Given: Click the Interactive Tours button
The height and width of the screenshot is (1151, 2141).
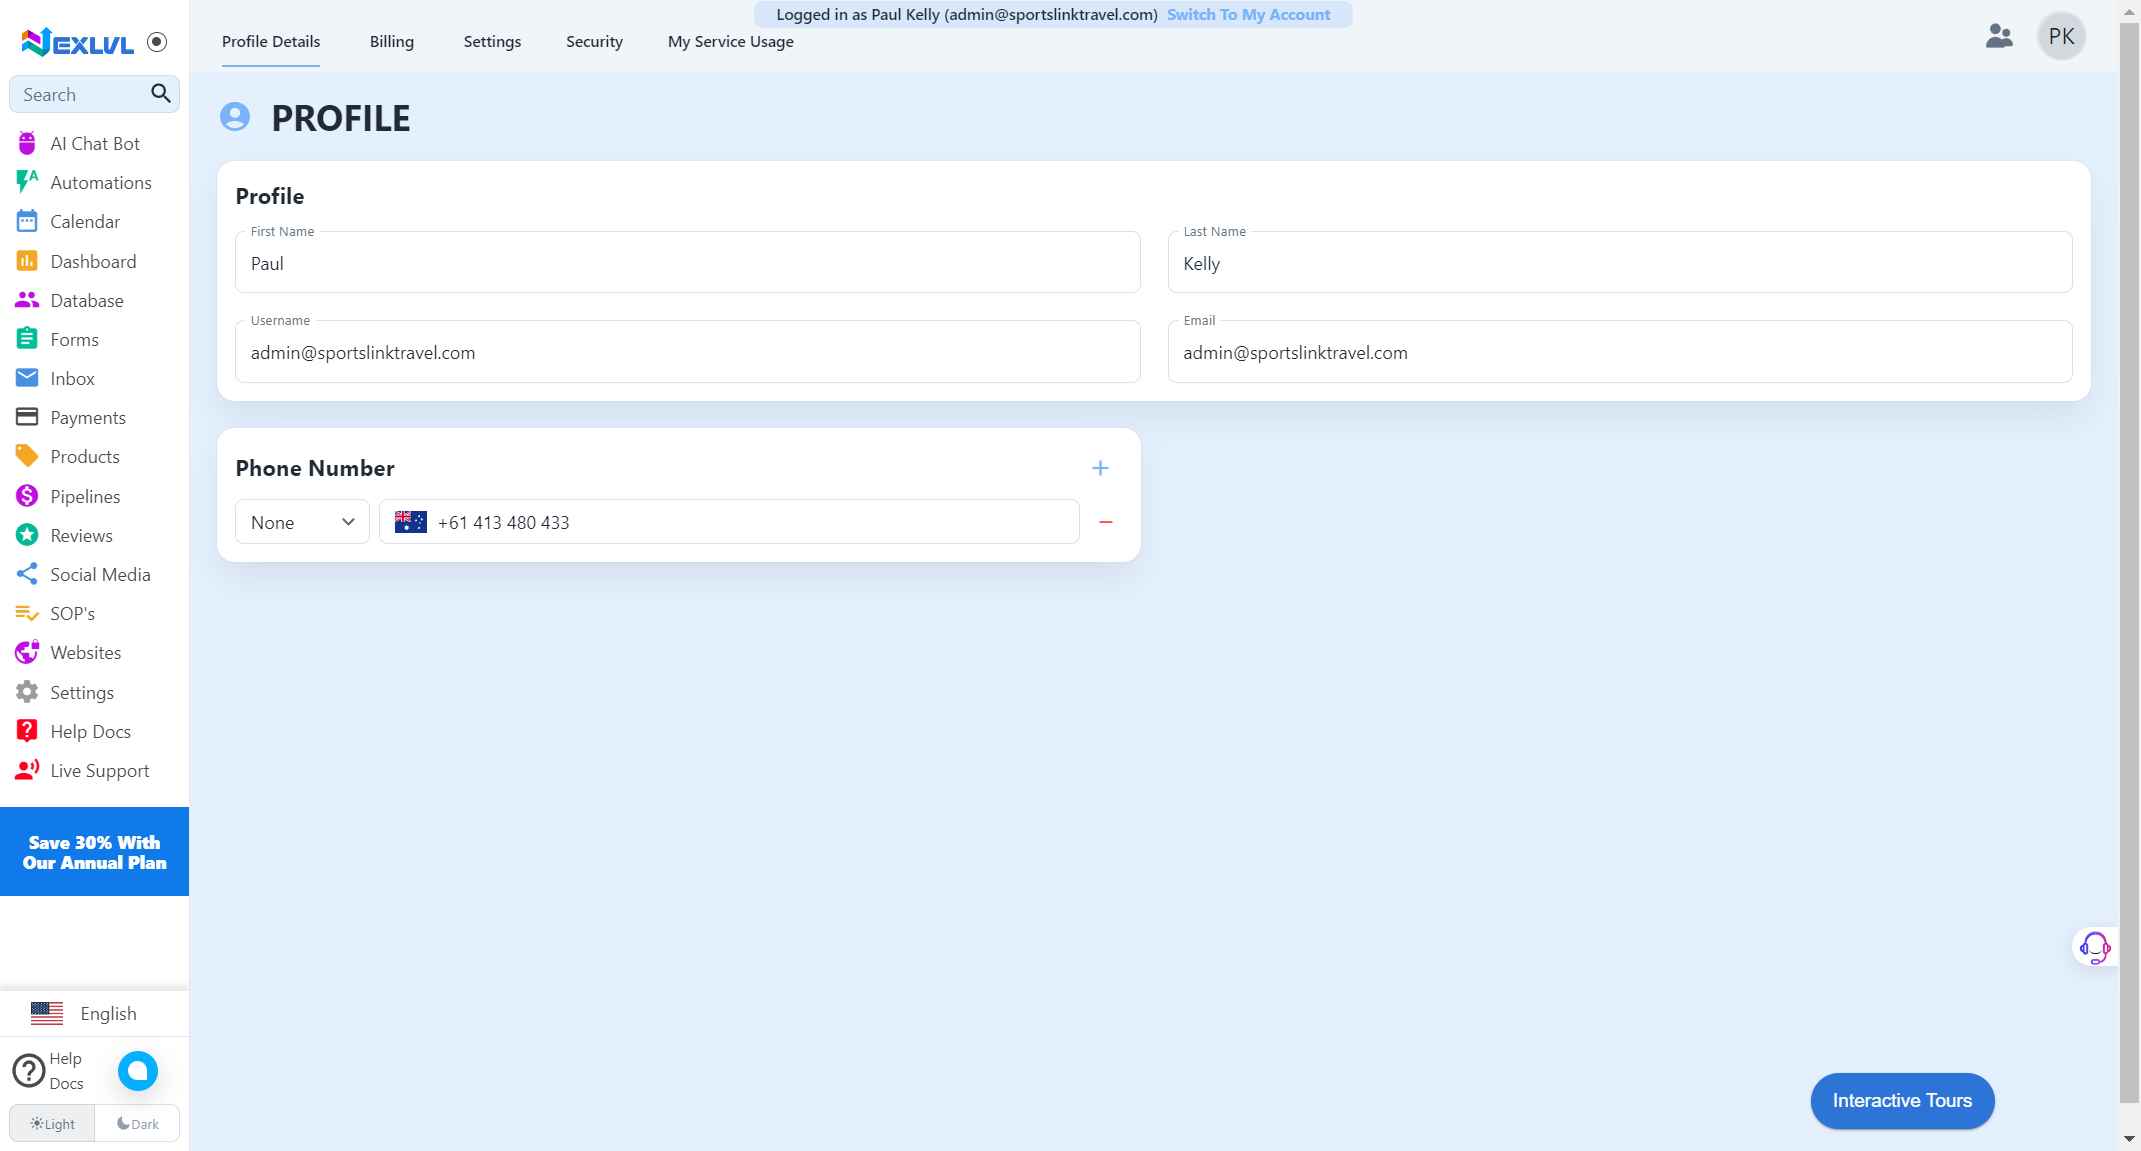Looking at the screenshot, I should 1902,1101.
